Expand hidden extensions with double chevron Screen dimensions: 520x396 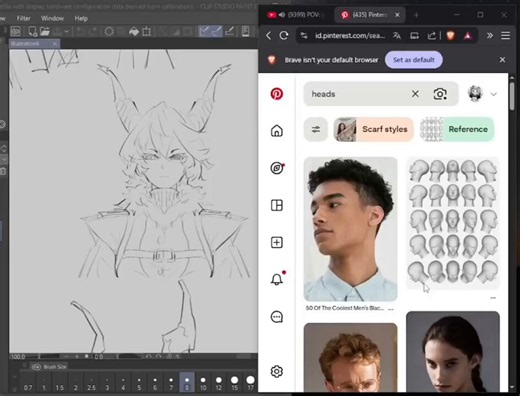click(490, 35)
